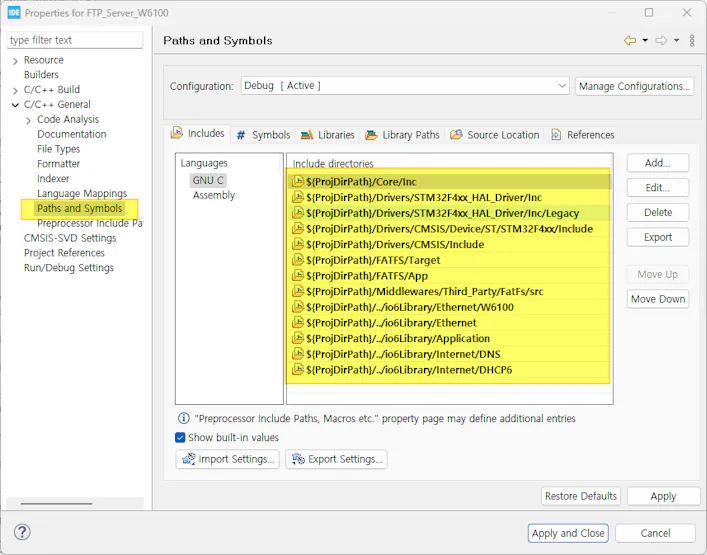Click Apply and Close button
This screenshot has width=707, height=555.
568,533
